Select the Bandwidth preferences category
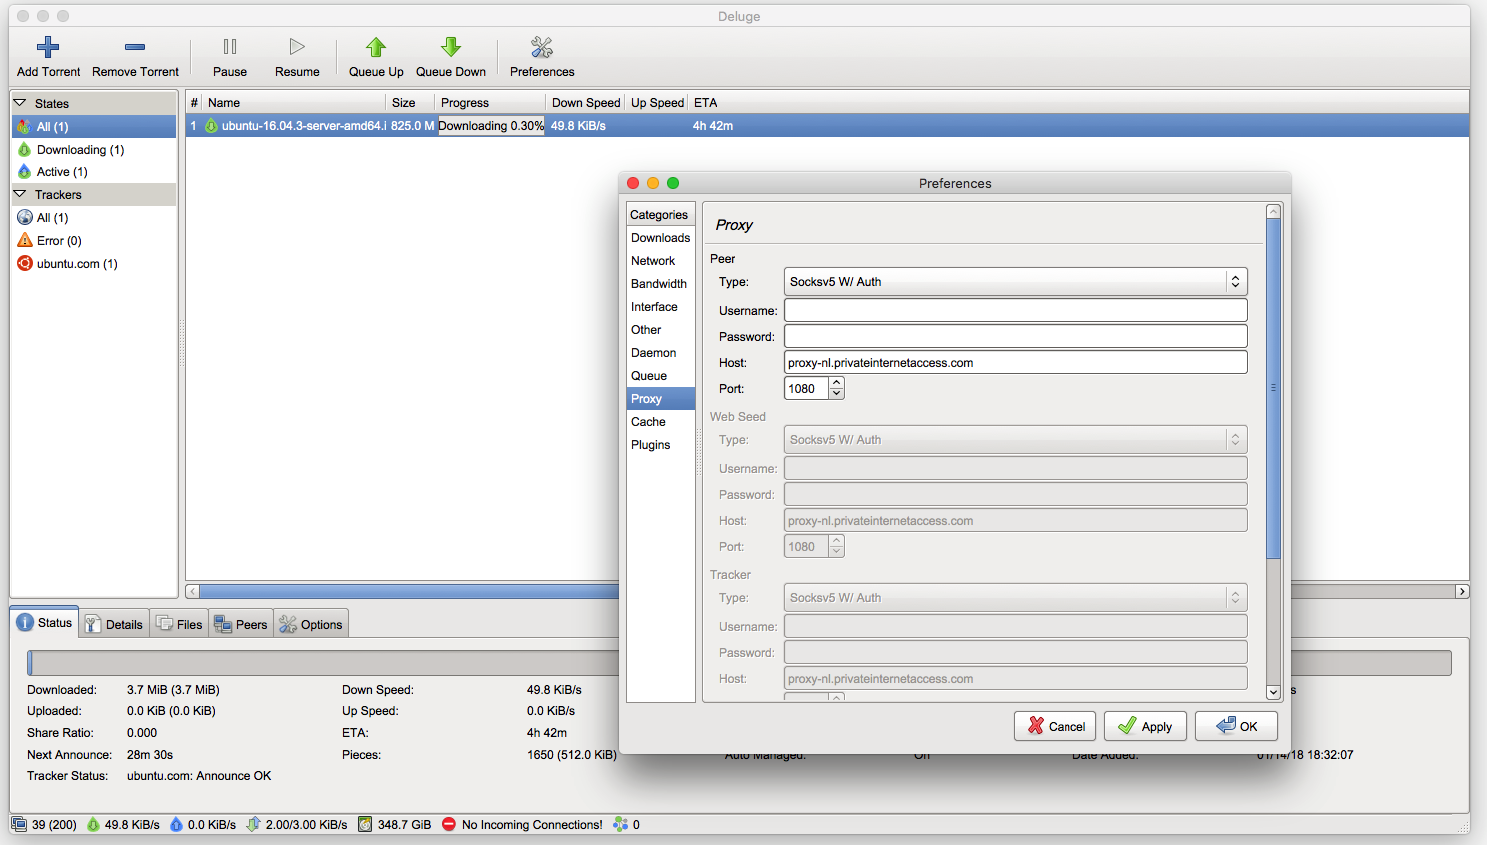1487x845 pixels. [661, 284]
